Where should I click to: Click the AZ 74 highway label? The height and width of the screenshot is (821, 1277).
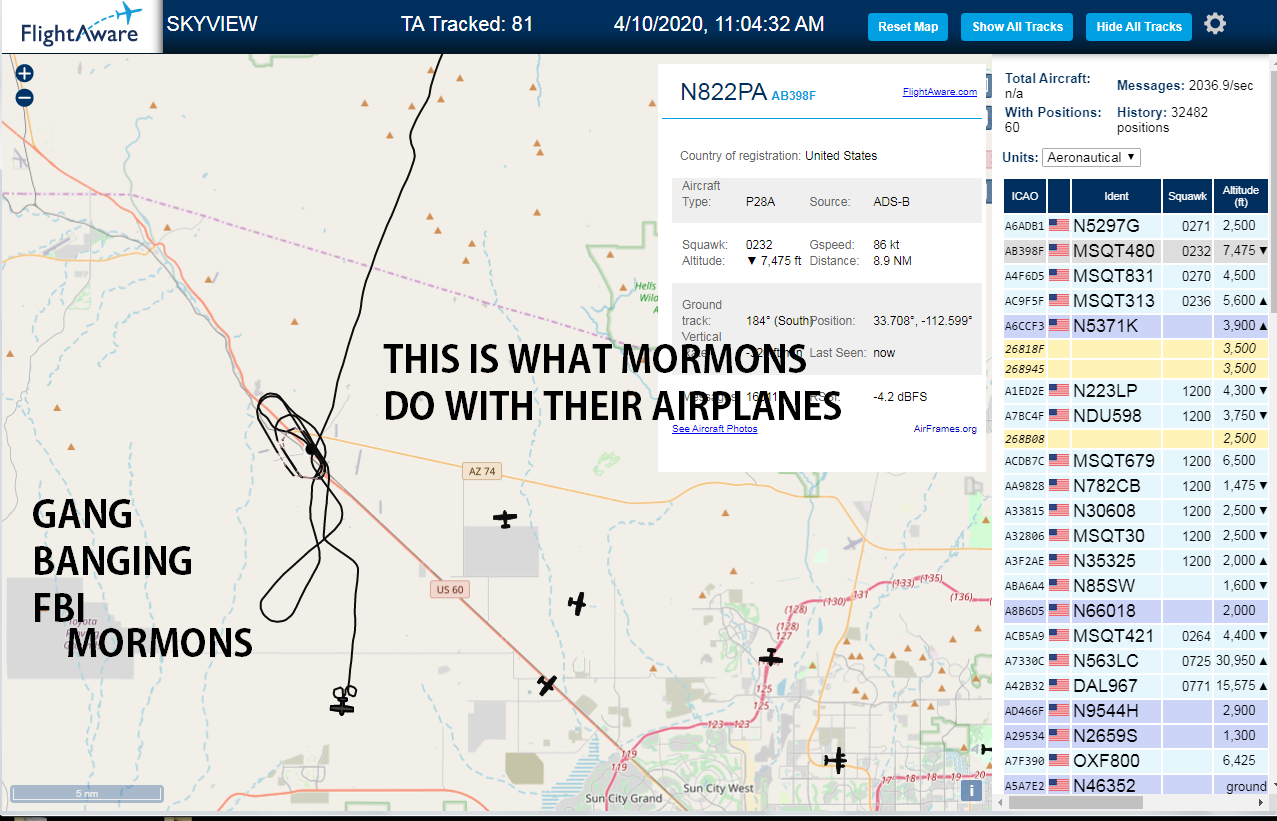[x=480, y=471]
